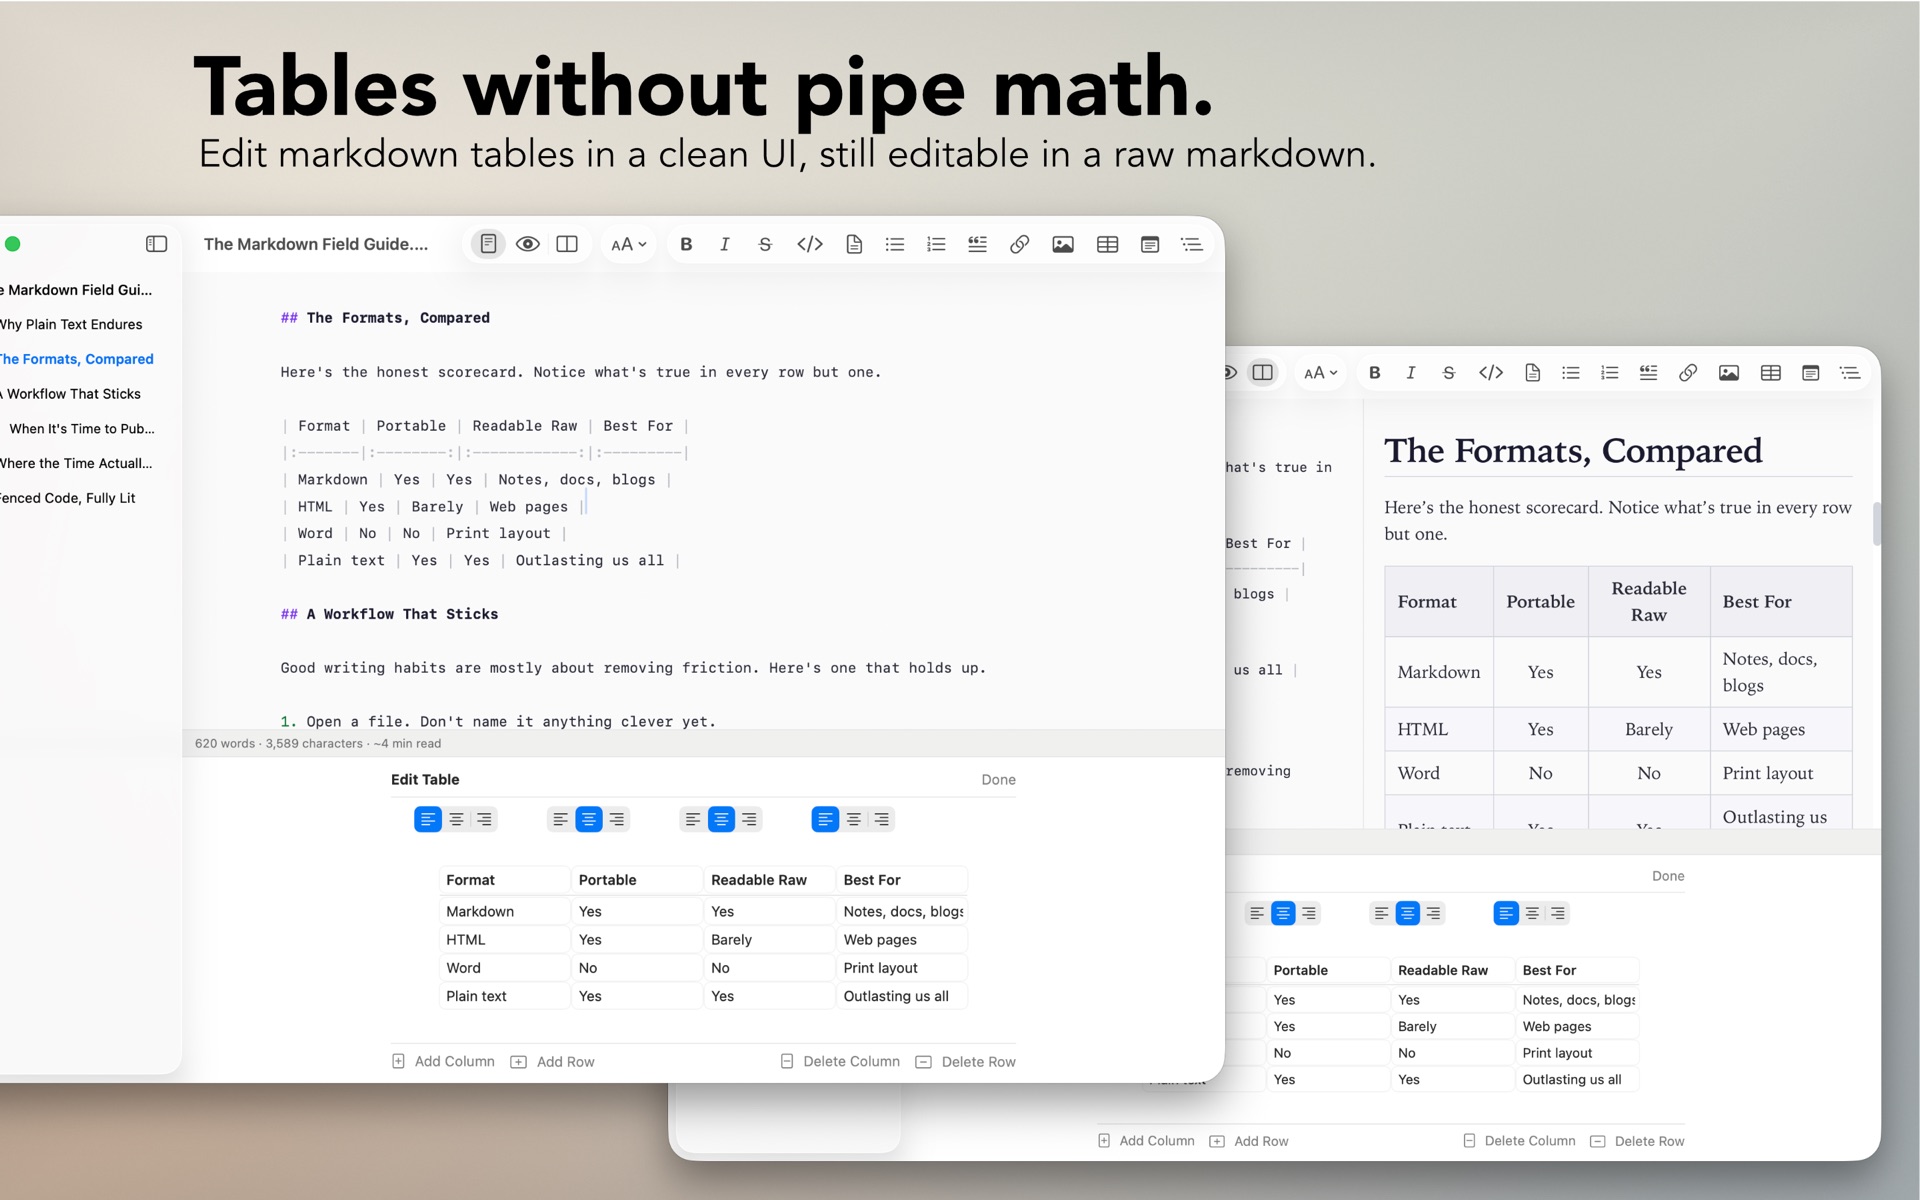This screenshot has height=1200, width=1920.
Task: Insert link in the back window toolbar
Action: [1688, 373]
